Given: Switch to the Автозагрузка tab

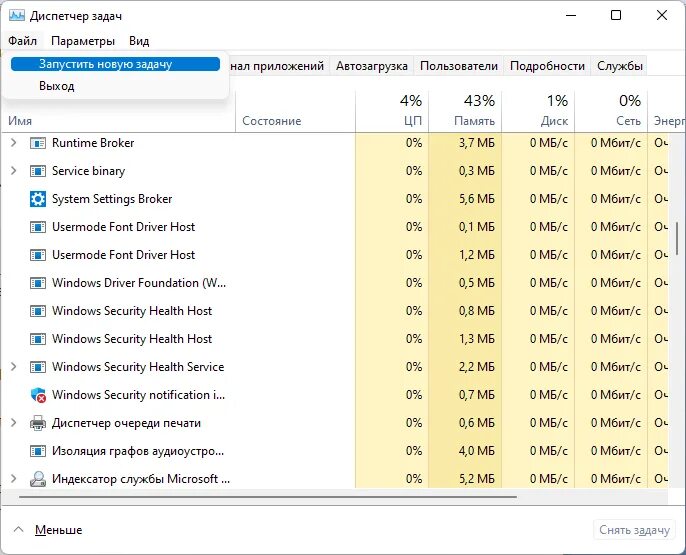Looking at the screenshot, I should [372, 66].
